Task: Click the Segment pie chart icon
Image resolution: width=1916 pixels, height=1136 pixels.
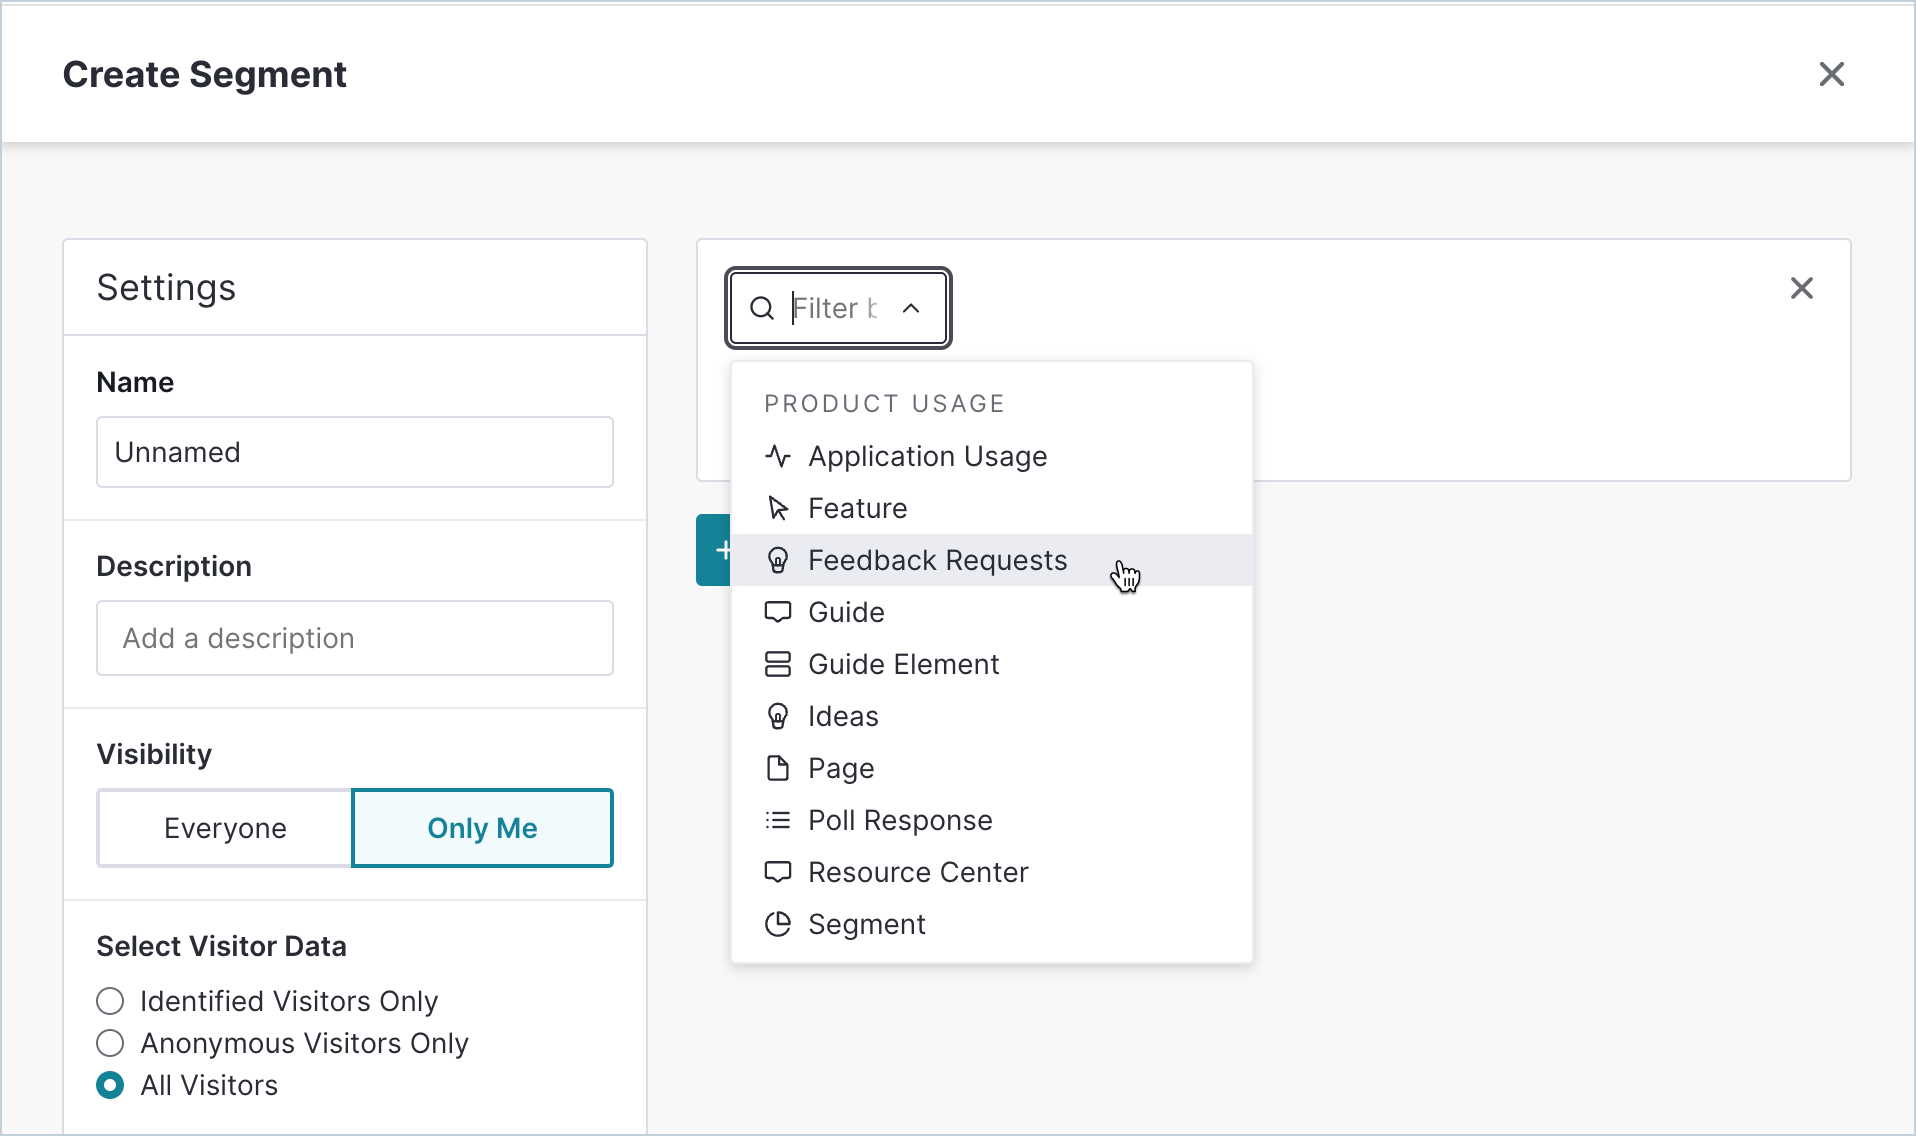Action: coord(778,924)
